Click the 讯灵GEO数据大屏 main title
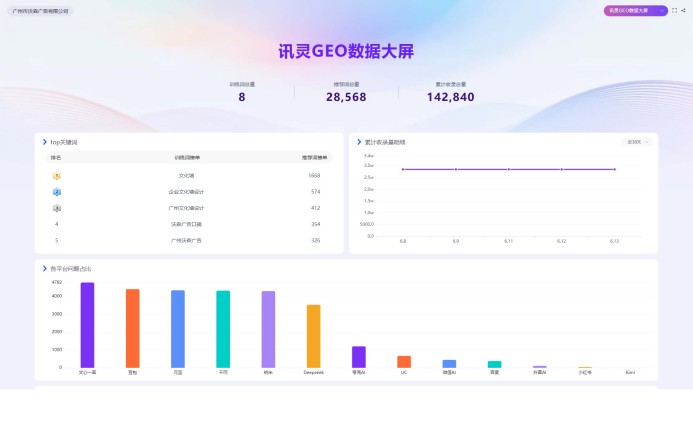 point(346,51)
